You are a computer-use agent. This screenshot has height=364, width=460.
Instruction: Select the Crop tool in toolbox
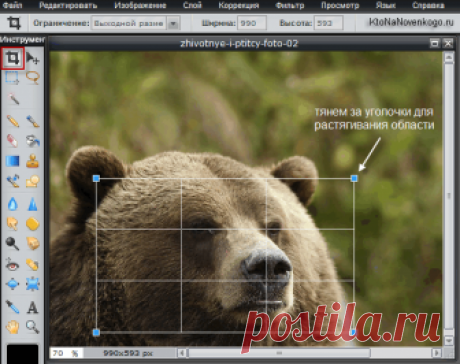[x=13, y=58]
